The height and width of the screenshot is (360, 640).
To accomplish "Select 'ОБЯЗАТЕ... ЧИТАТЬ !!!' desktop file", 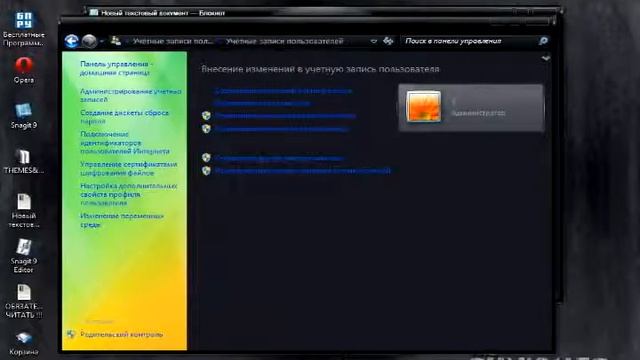I will click(24, 302).
